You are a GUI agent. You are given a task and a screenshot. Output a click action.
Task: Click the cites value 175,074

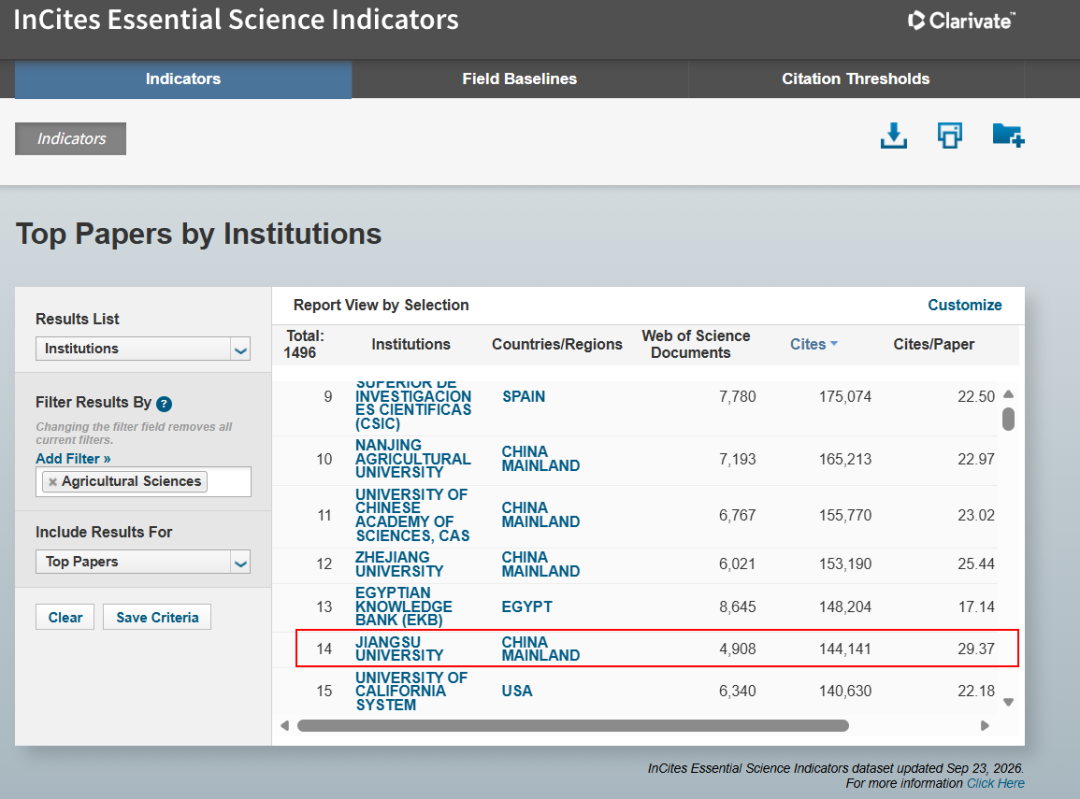[x=844, y=397]
